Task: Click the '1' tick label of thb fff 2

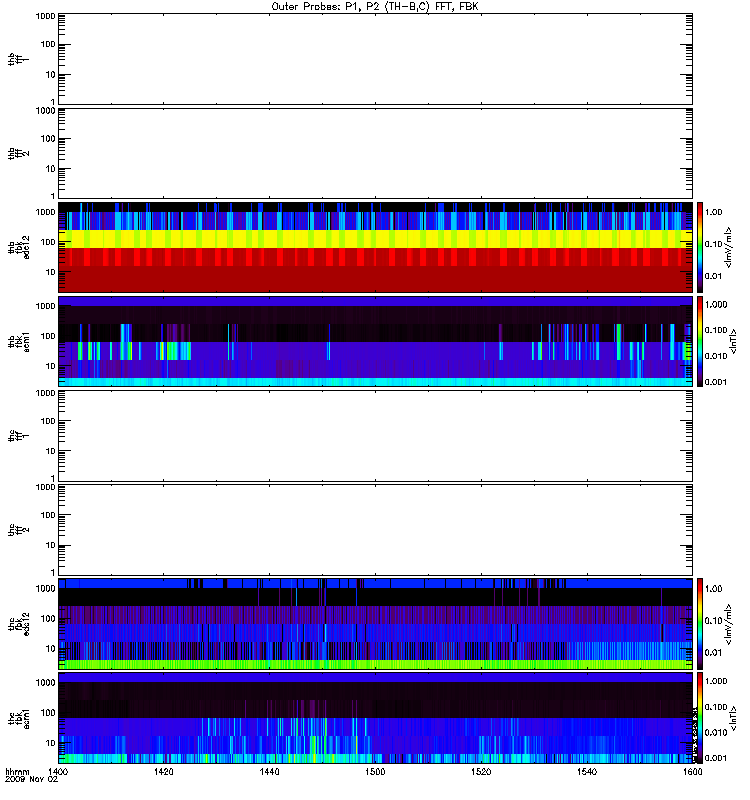Action: pyautogui.click(x=53, y=196)
